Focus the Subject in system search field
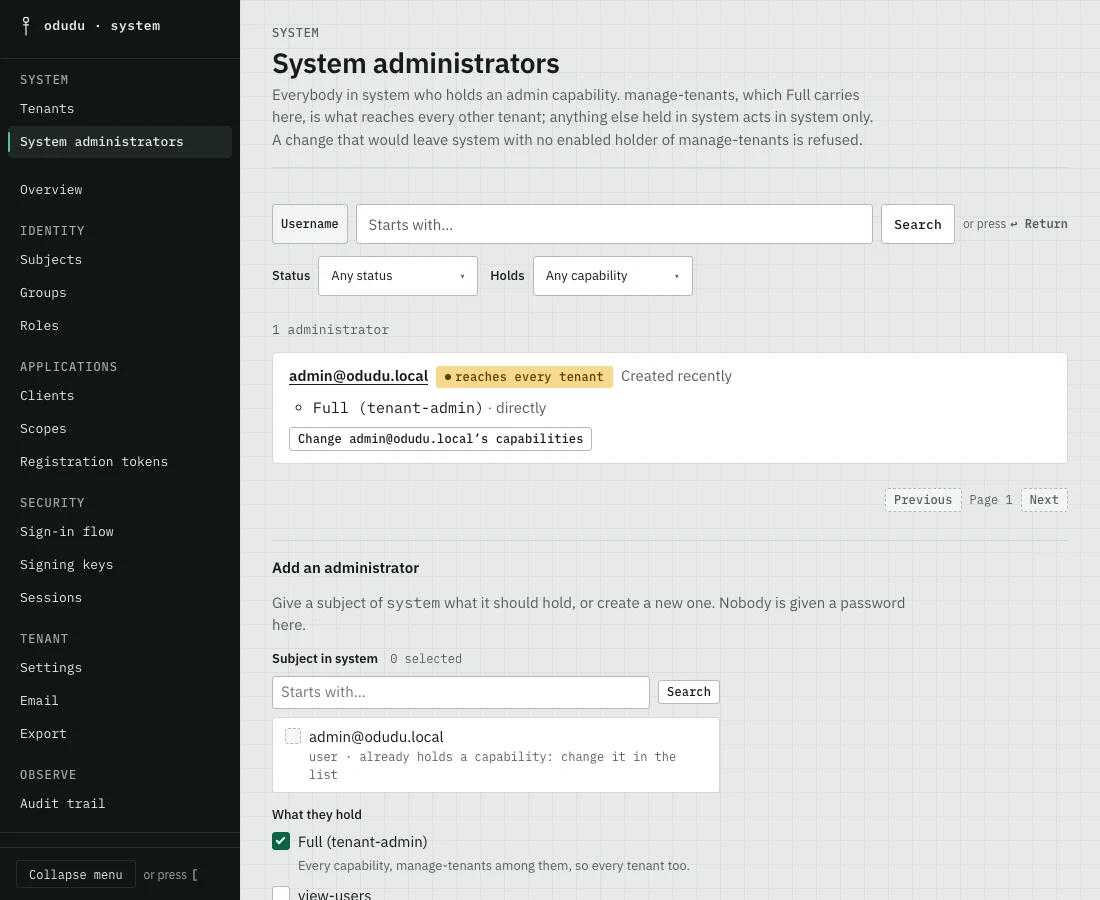Image resolution: width=1100 pixels, height=900 pixels. coord(461,692)
